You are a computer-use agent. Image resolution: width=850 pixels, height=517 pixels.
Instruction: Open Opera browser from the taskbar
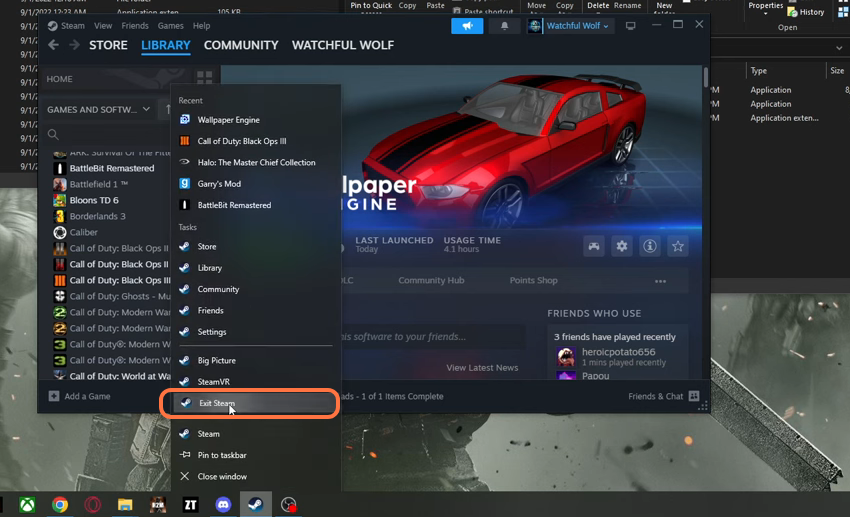click(93, 505)
